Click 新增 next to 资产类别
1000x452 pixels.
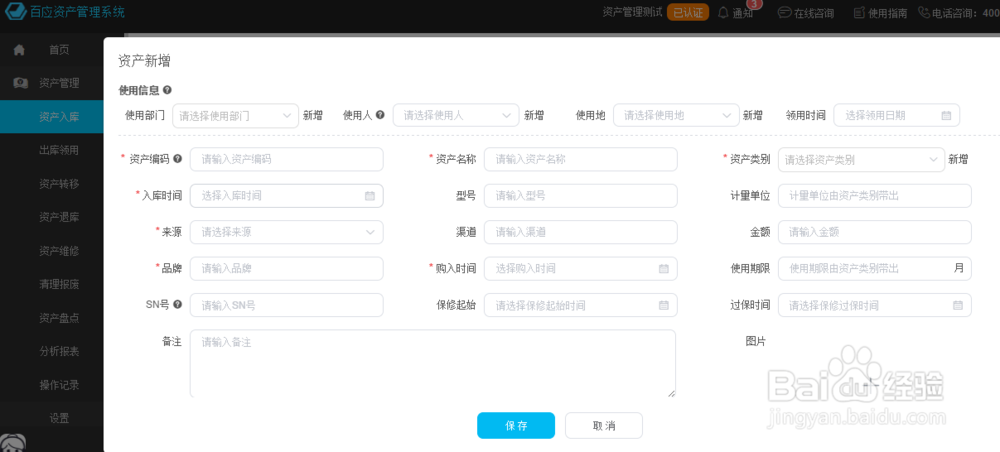tap(958, 159)
